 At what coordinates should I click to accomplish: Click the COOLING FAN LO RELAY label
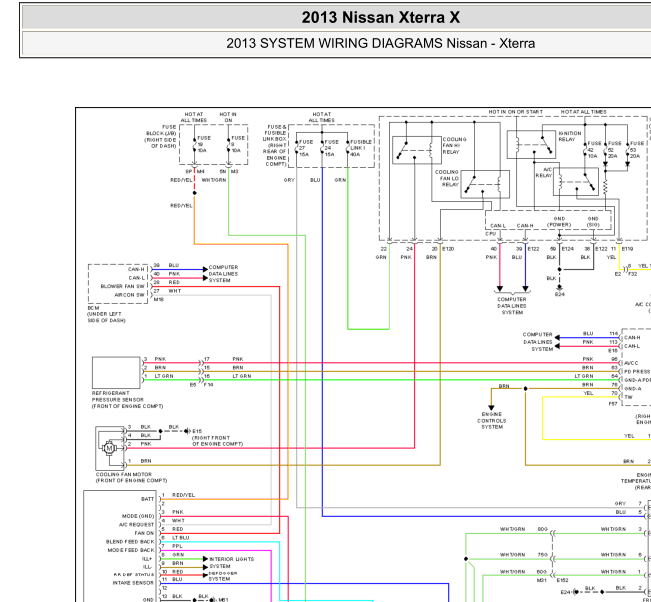click(x=447, y=178)
